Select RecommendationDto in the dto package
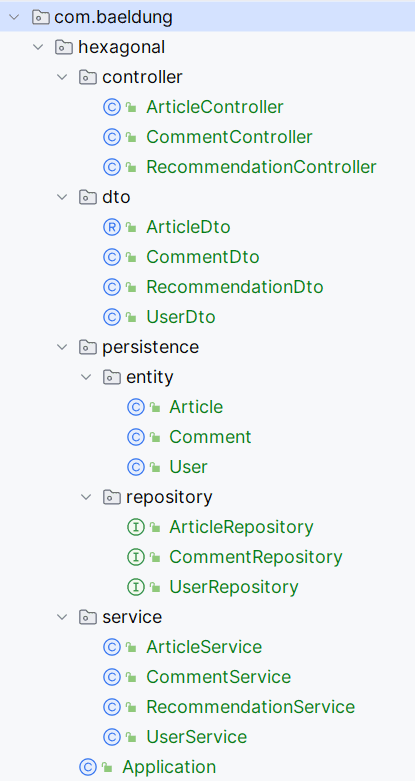Viewport: 415px width, 781px height. pos(235,287)
